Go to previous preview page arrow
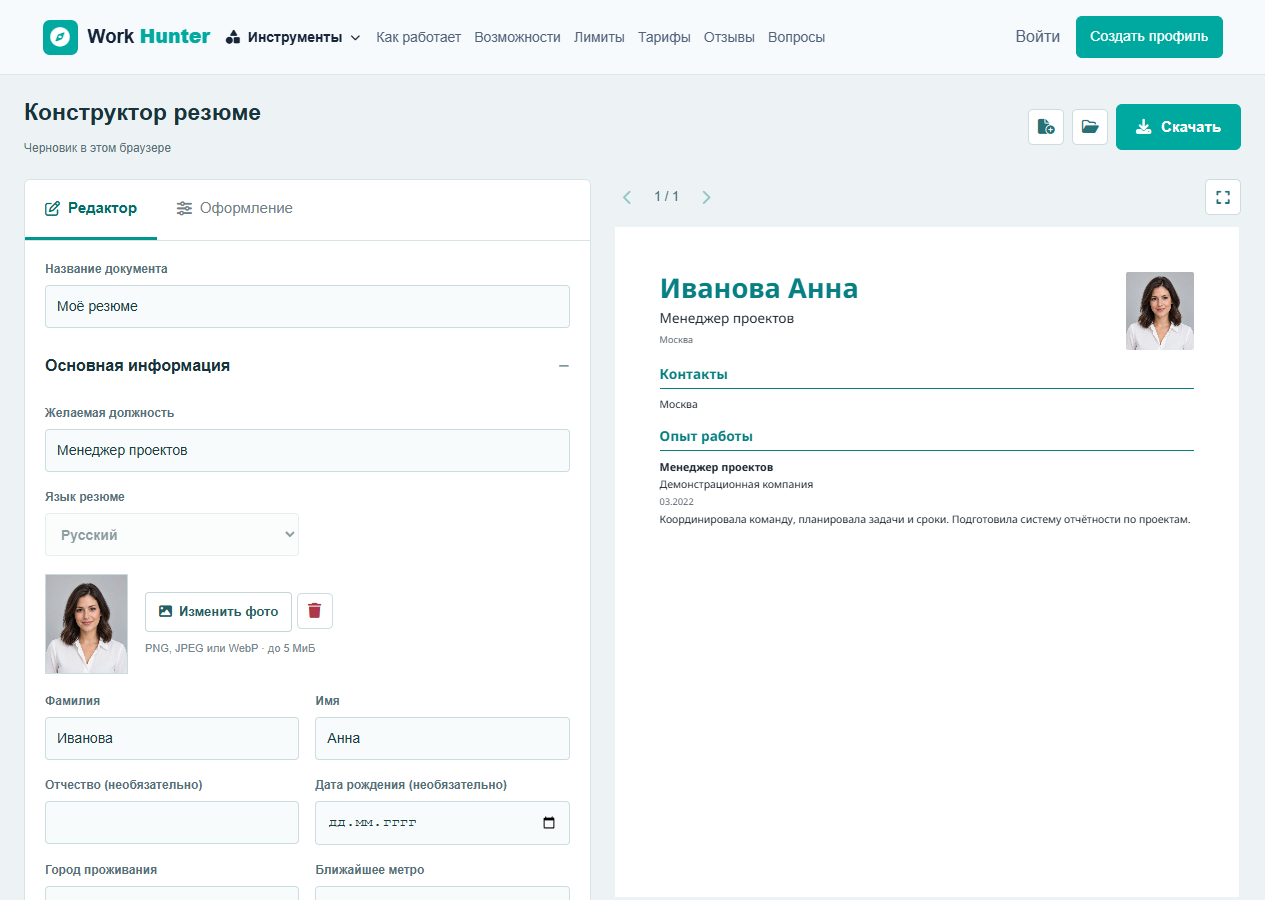This screenshot has width=1280, height=900. pyautogui.click(x=627, y=197)
